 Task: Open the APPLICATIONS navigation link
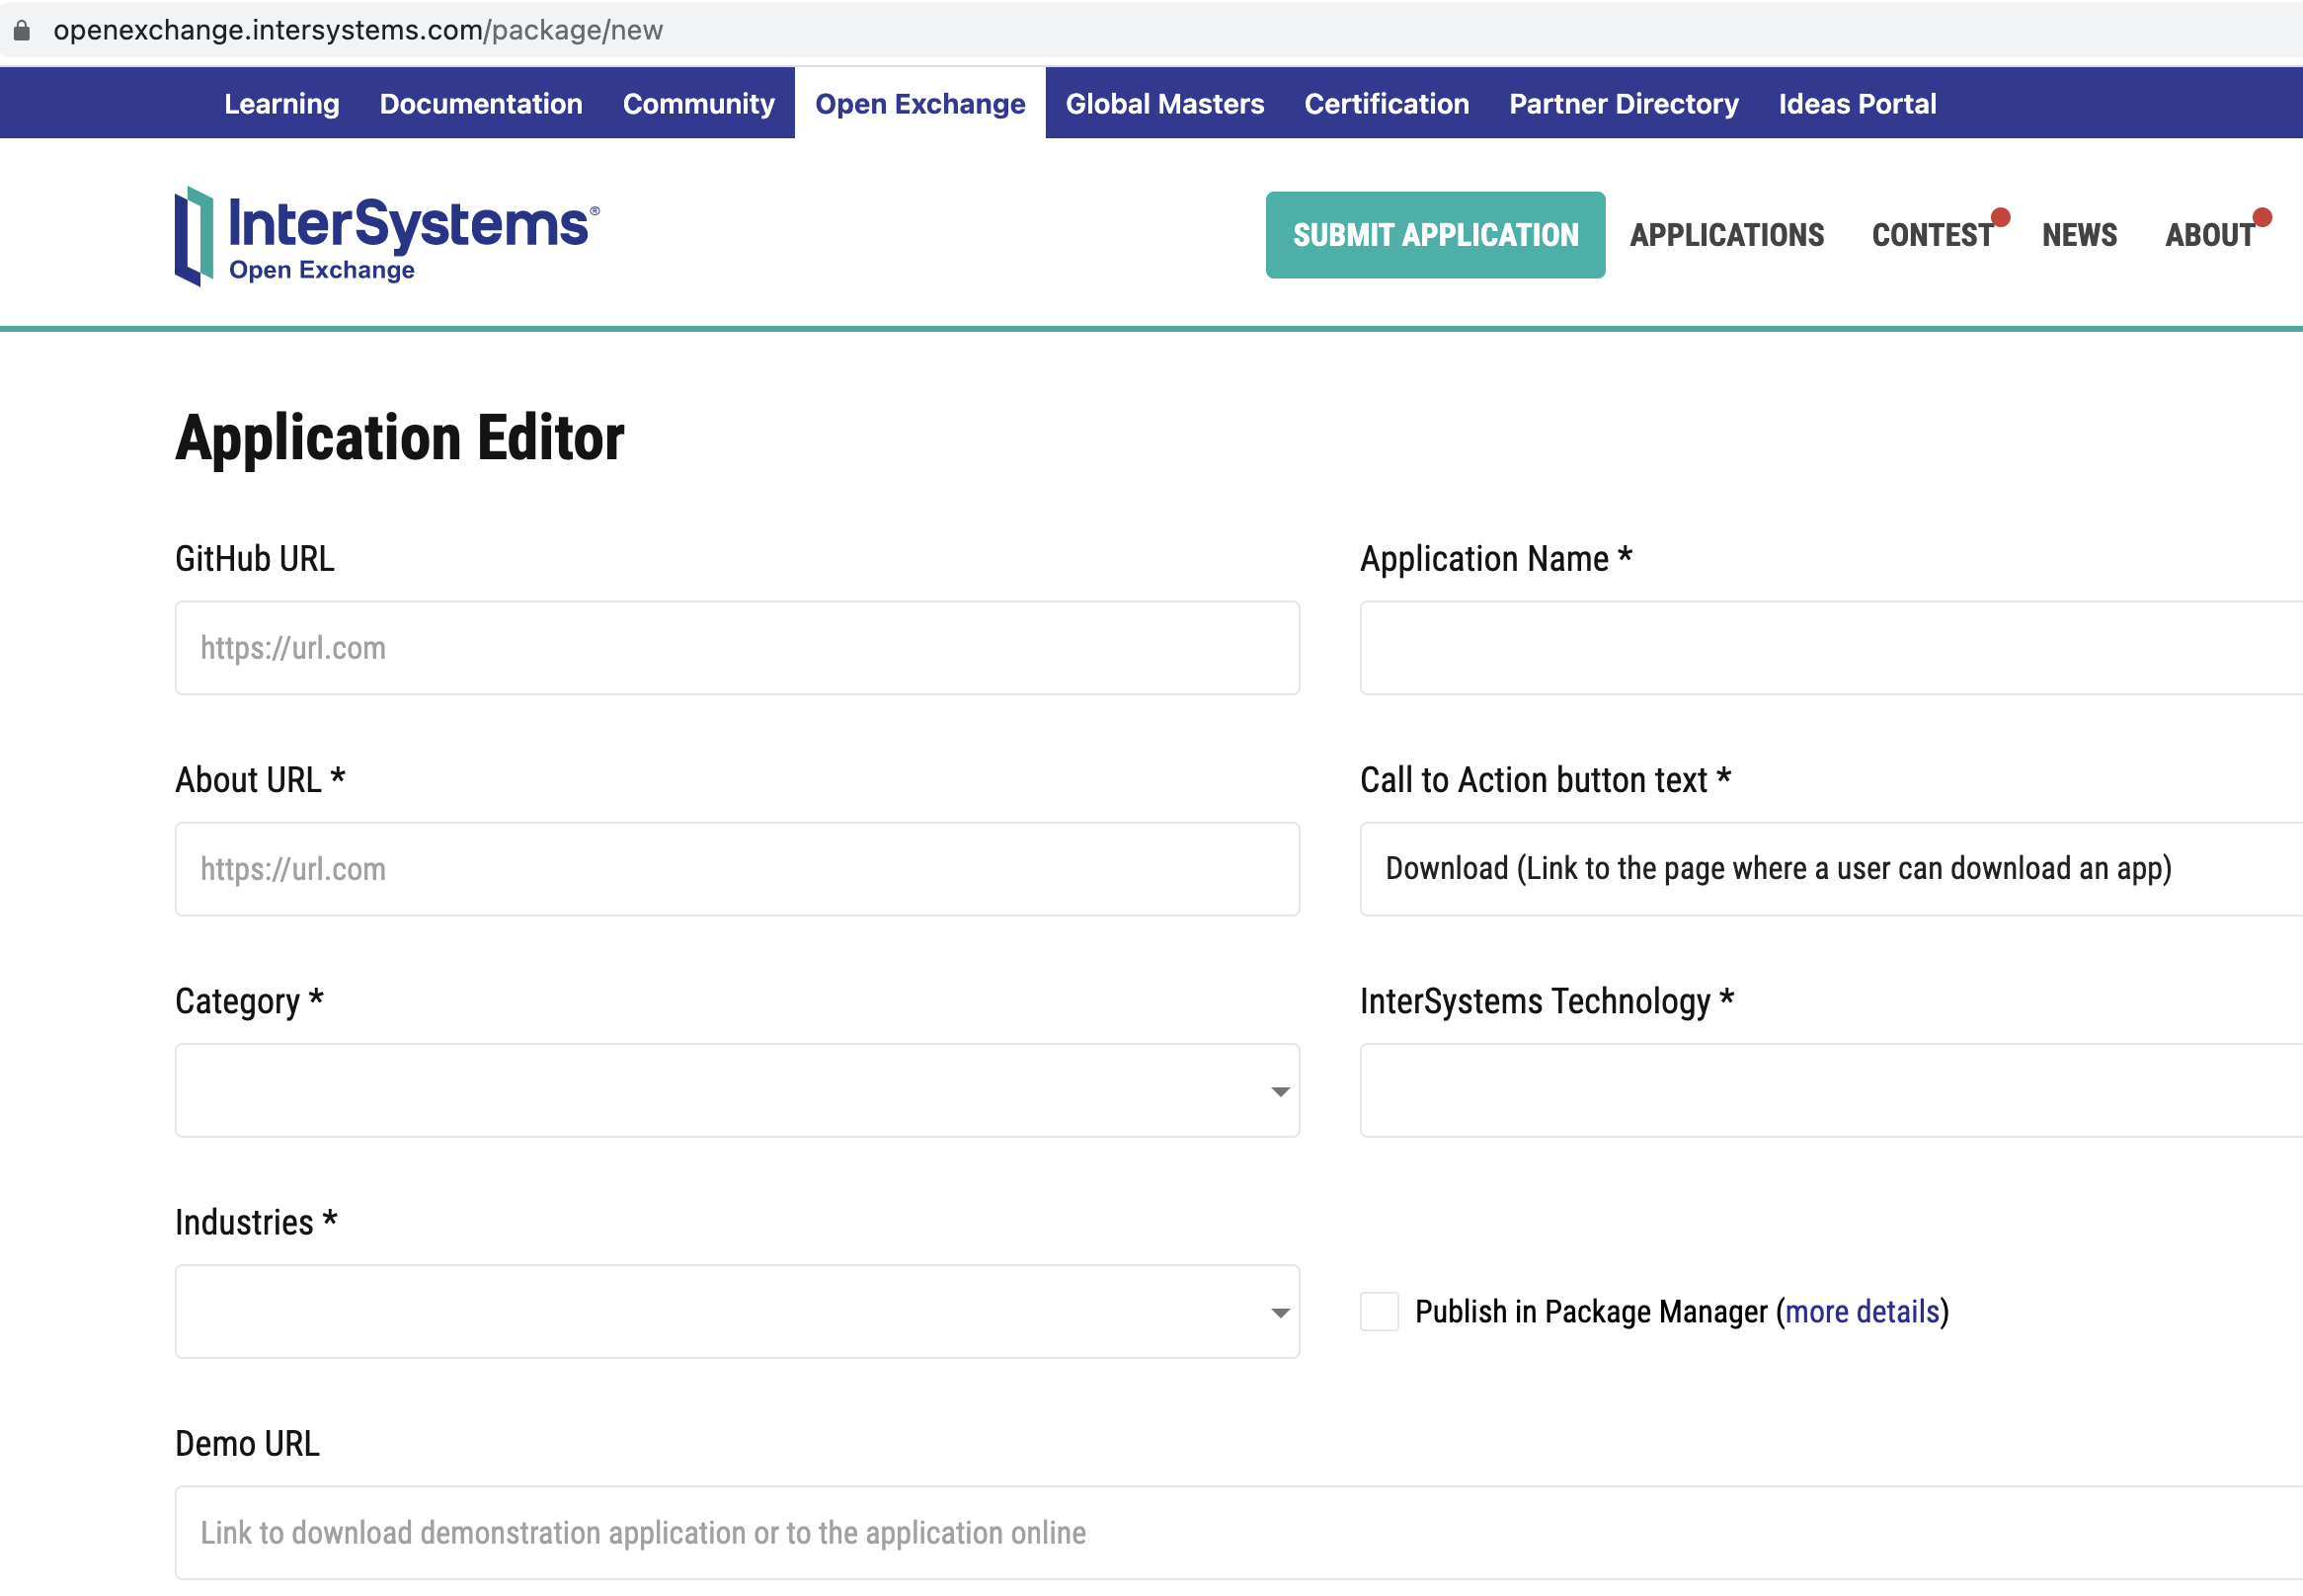[1726, 235]
